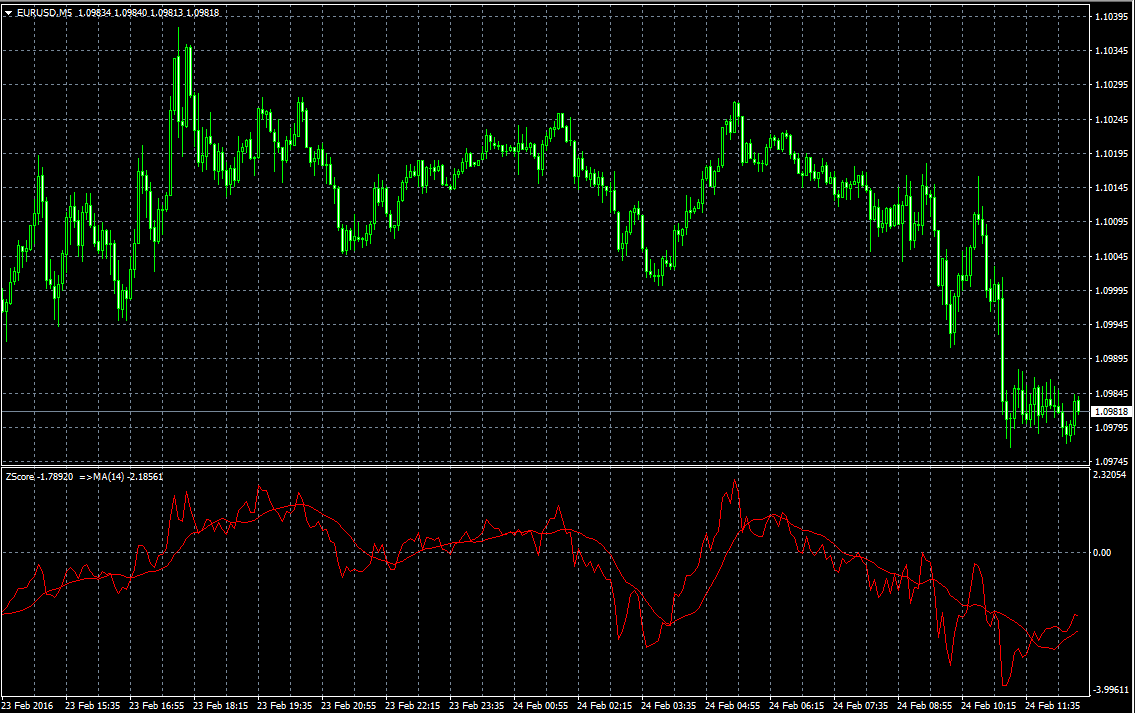This screenshot has height=713, width=1135.
Task: Click the 0.00 level on ZScore scale
Action: point(1101,552)
